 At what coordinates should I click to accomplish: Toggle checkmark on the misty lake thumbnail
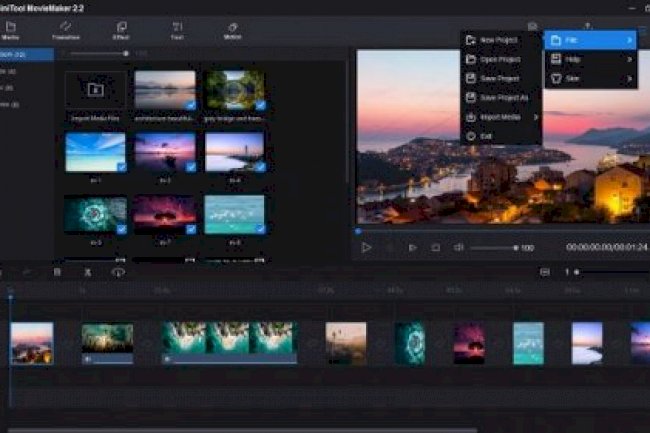(x=190, y=105)
